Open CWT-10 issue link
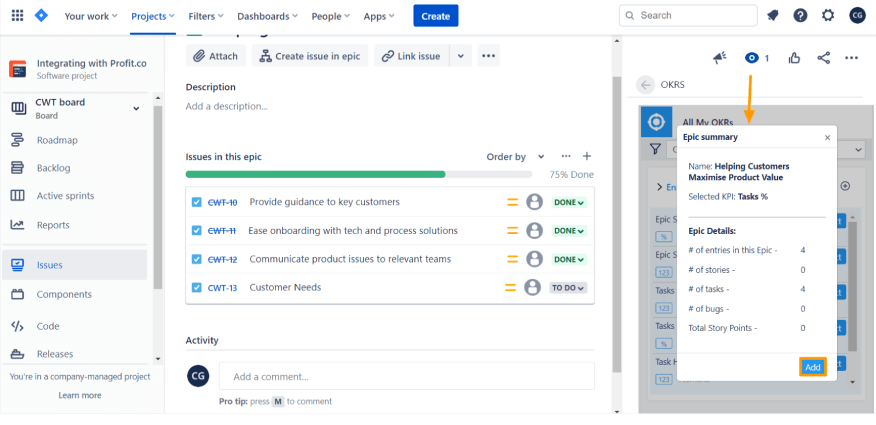The image size is (876, 425). pos(222,202)
